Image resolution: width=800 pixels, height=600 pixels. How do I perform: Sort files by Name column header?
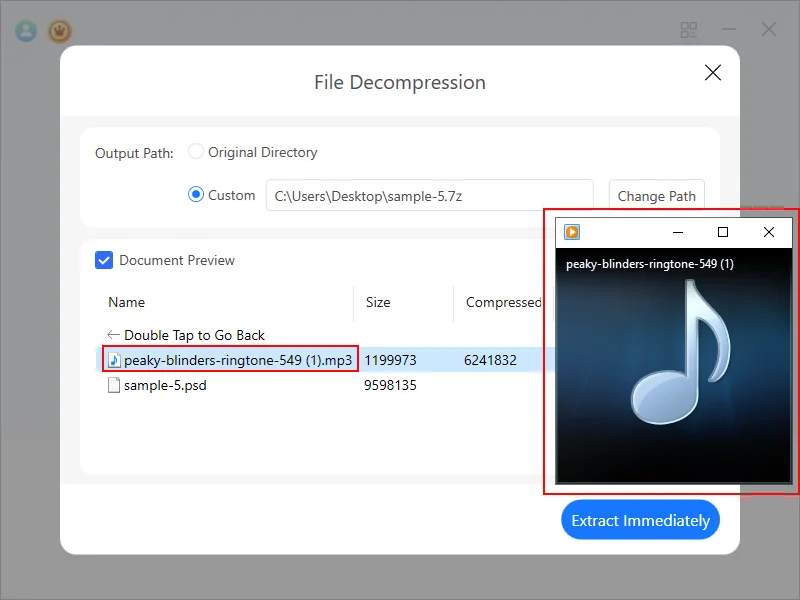point(127,302)
